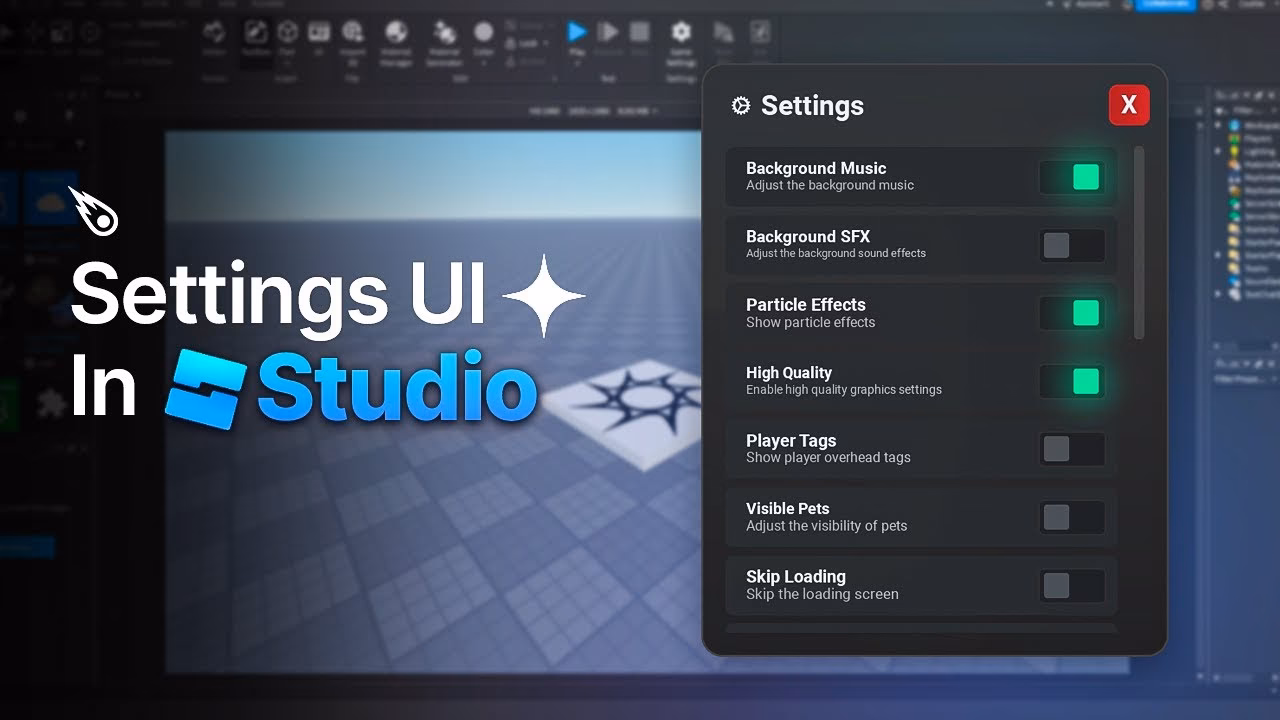Click "Adjust the background music" description
Image resolution: width=1280 pixels, height=720 pixels.
[x=830, y=185]
